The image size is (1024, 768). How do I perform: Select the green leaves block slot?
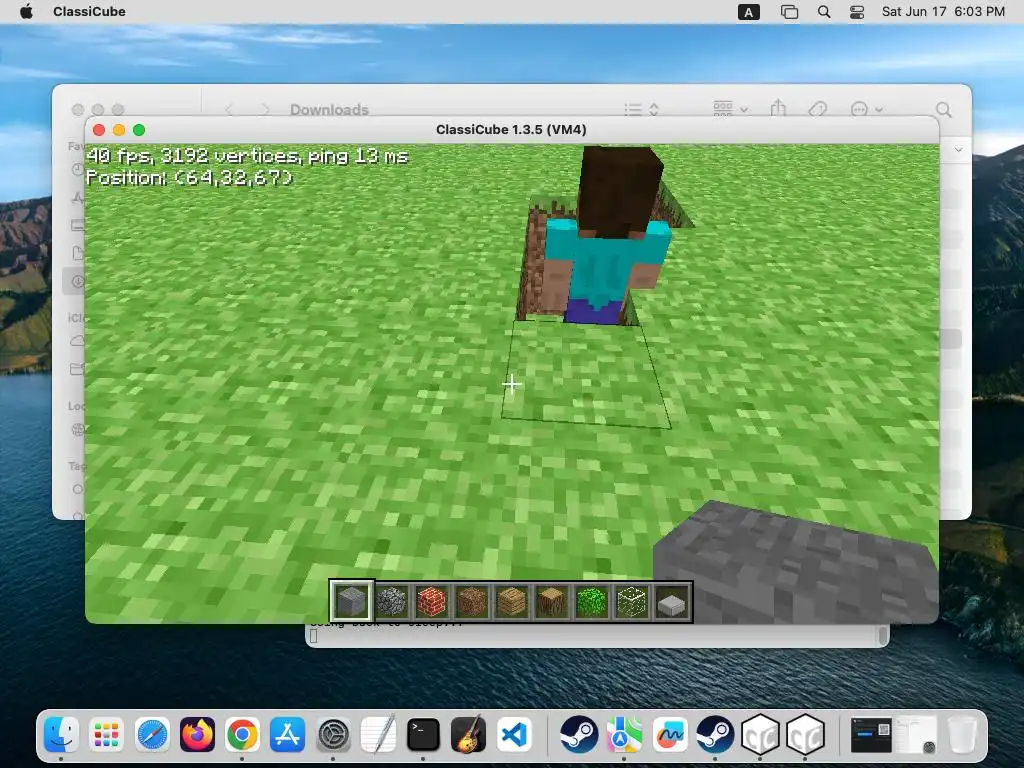point(592,601)
